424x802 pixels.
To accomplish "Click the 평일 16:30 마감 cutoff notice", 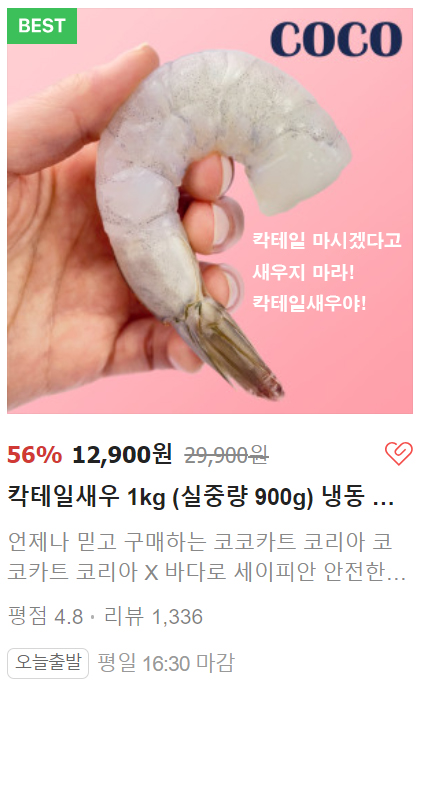I will (166, 663).
